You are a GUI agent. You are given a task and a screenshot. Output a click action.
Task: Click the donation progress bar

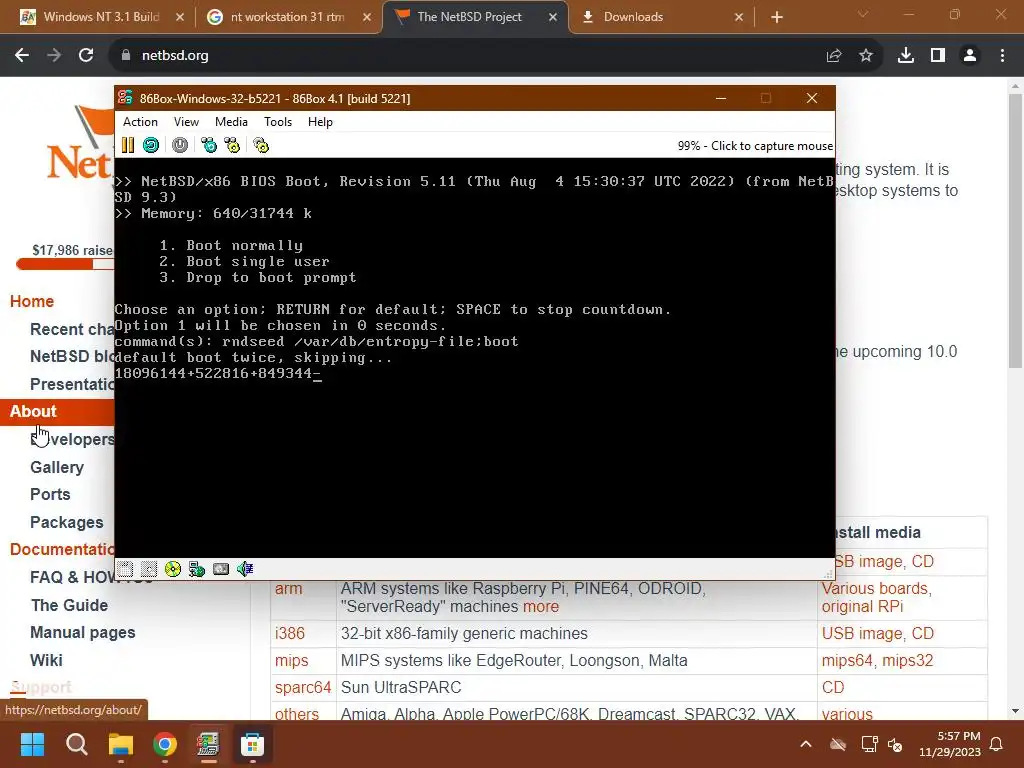coord(65,264)
